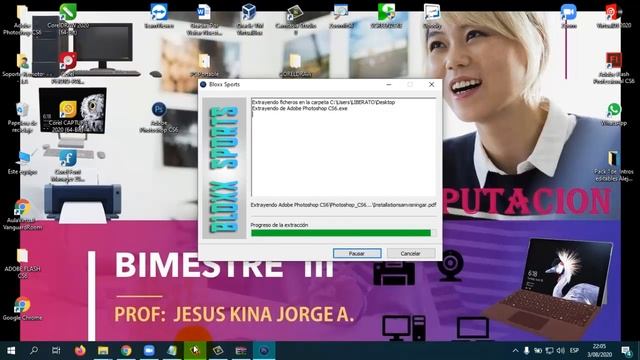640x360 pixels.
Task: Open the red camera desktop shortcut at top right
Action: click(613, 17)
